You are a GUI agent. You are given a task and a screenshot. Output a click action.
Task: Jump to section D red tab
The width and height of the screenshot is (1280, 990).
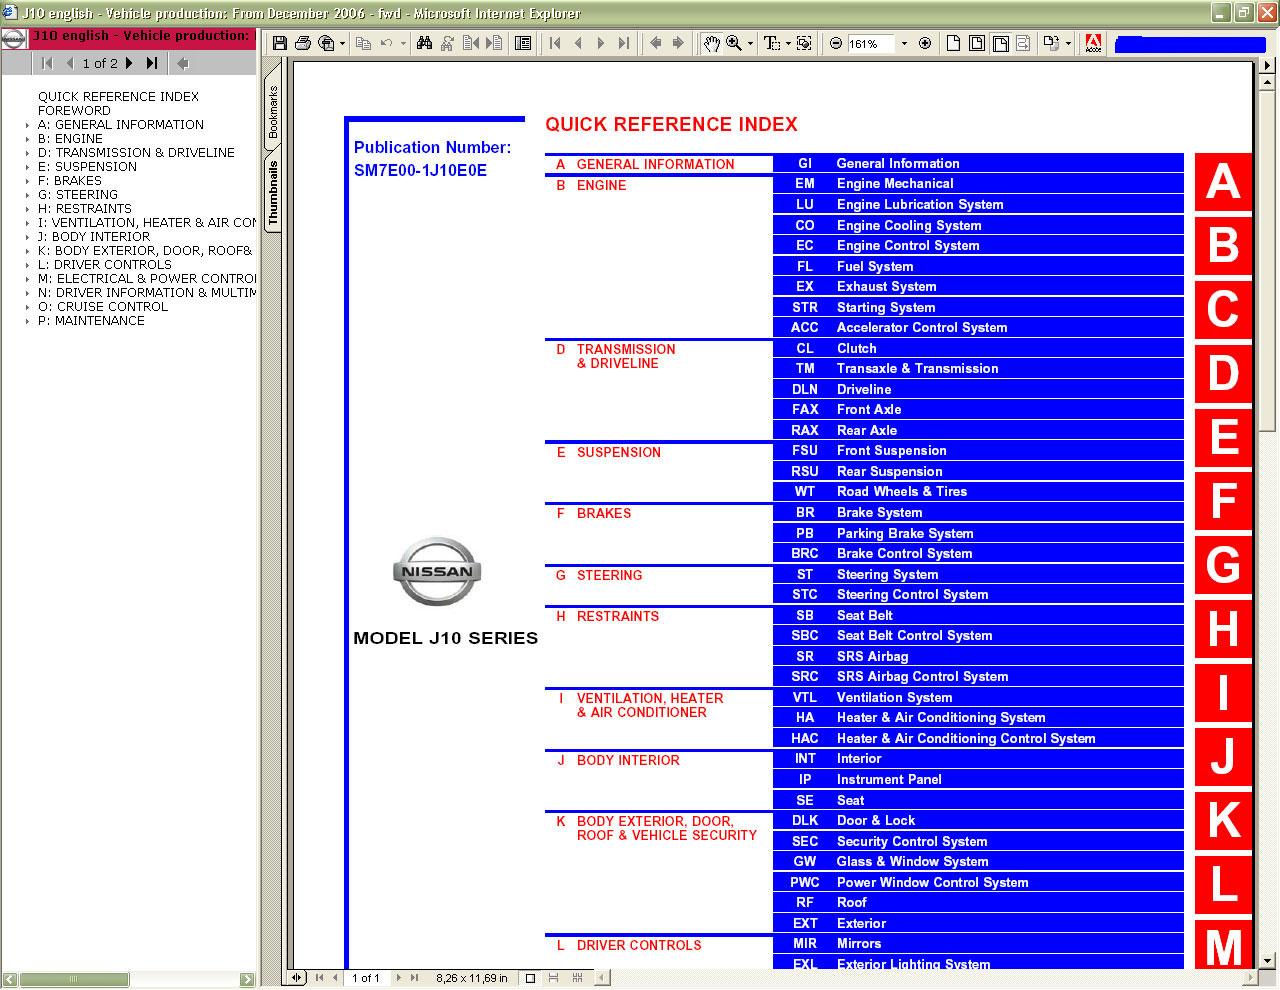click(x=1223, y=373)
